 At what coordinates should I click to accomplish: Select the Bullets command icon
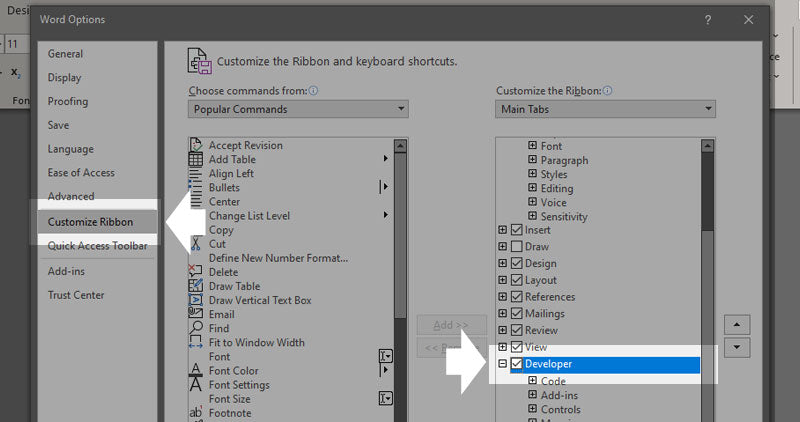coord(196,187)
